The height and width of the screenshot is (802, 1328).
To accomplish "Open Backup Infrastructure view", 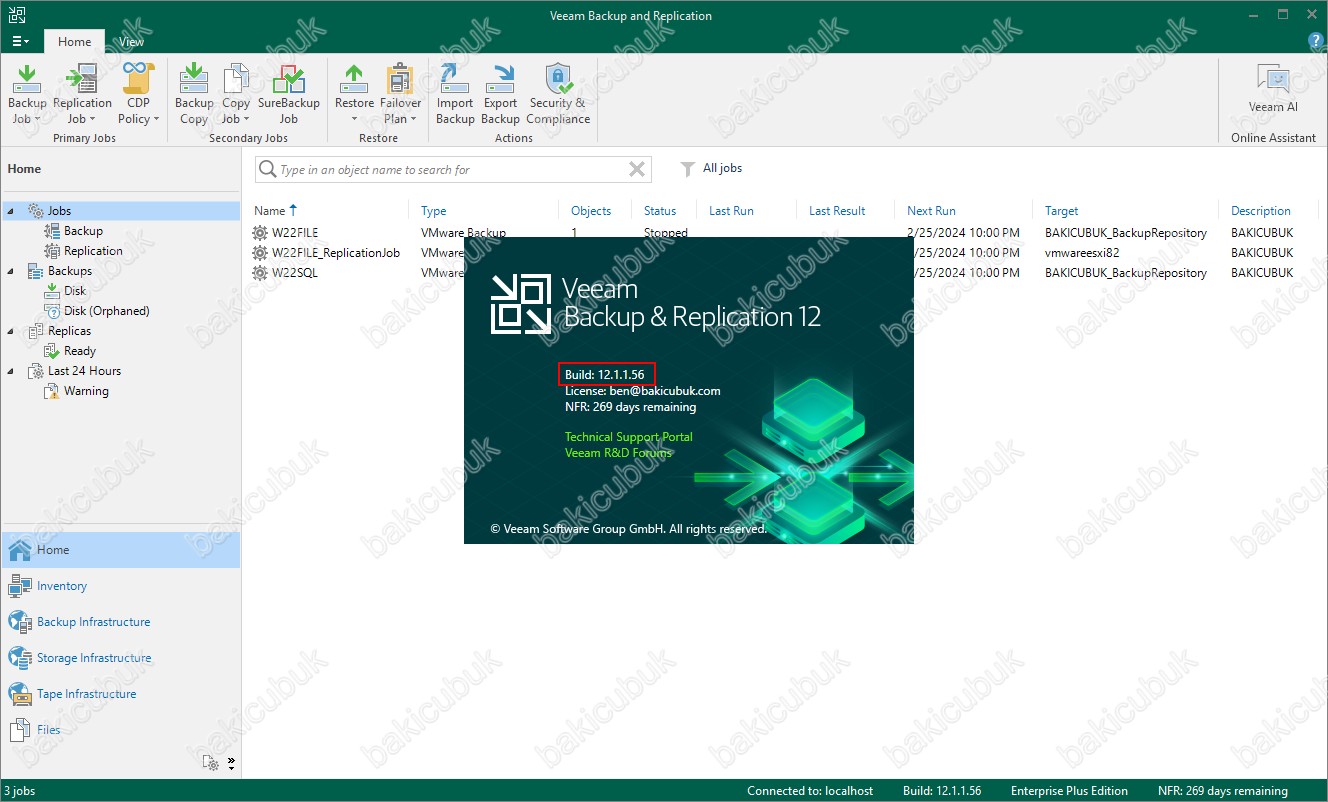I will click(121, 622).
